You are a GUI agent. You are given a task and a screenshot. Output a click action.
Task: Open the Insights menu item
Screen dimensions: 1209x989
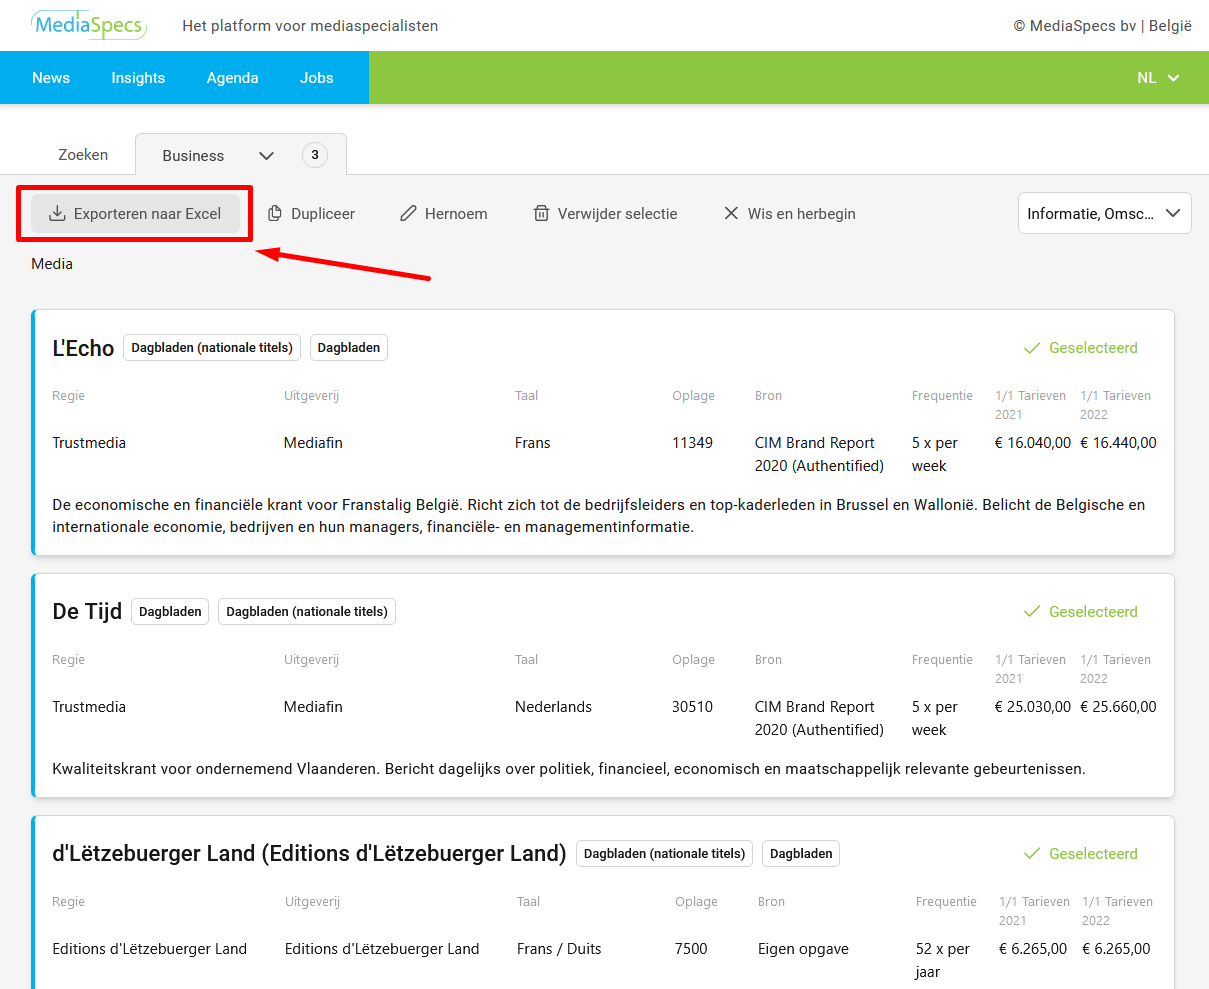pyautogui.click(x=138, y=78)
